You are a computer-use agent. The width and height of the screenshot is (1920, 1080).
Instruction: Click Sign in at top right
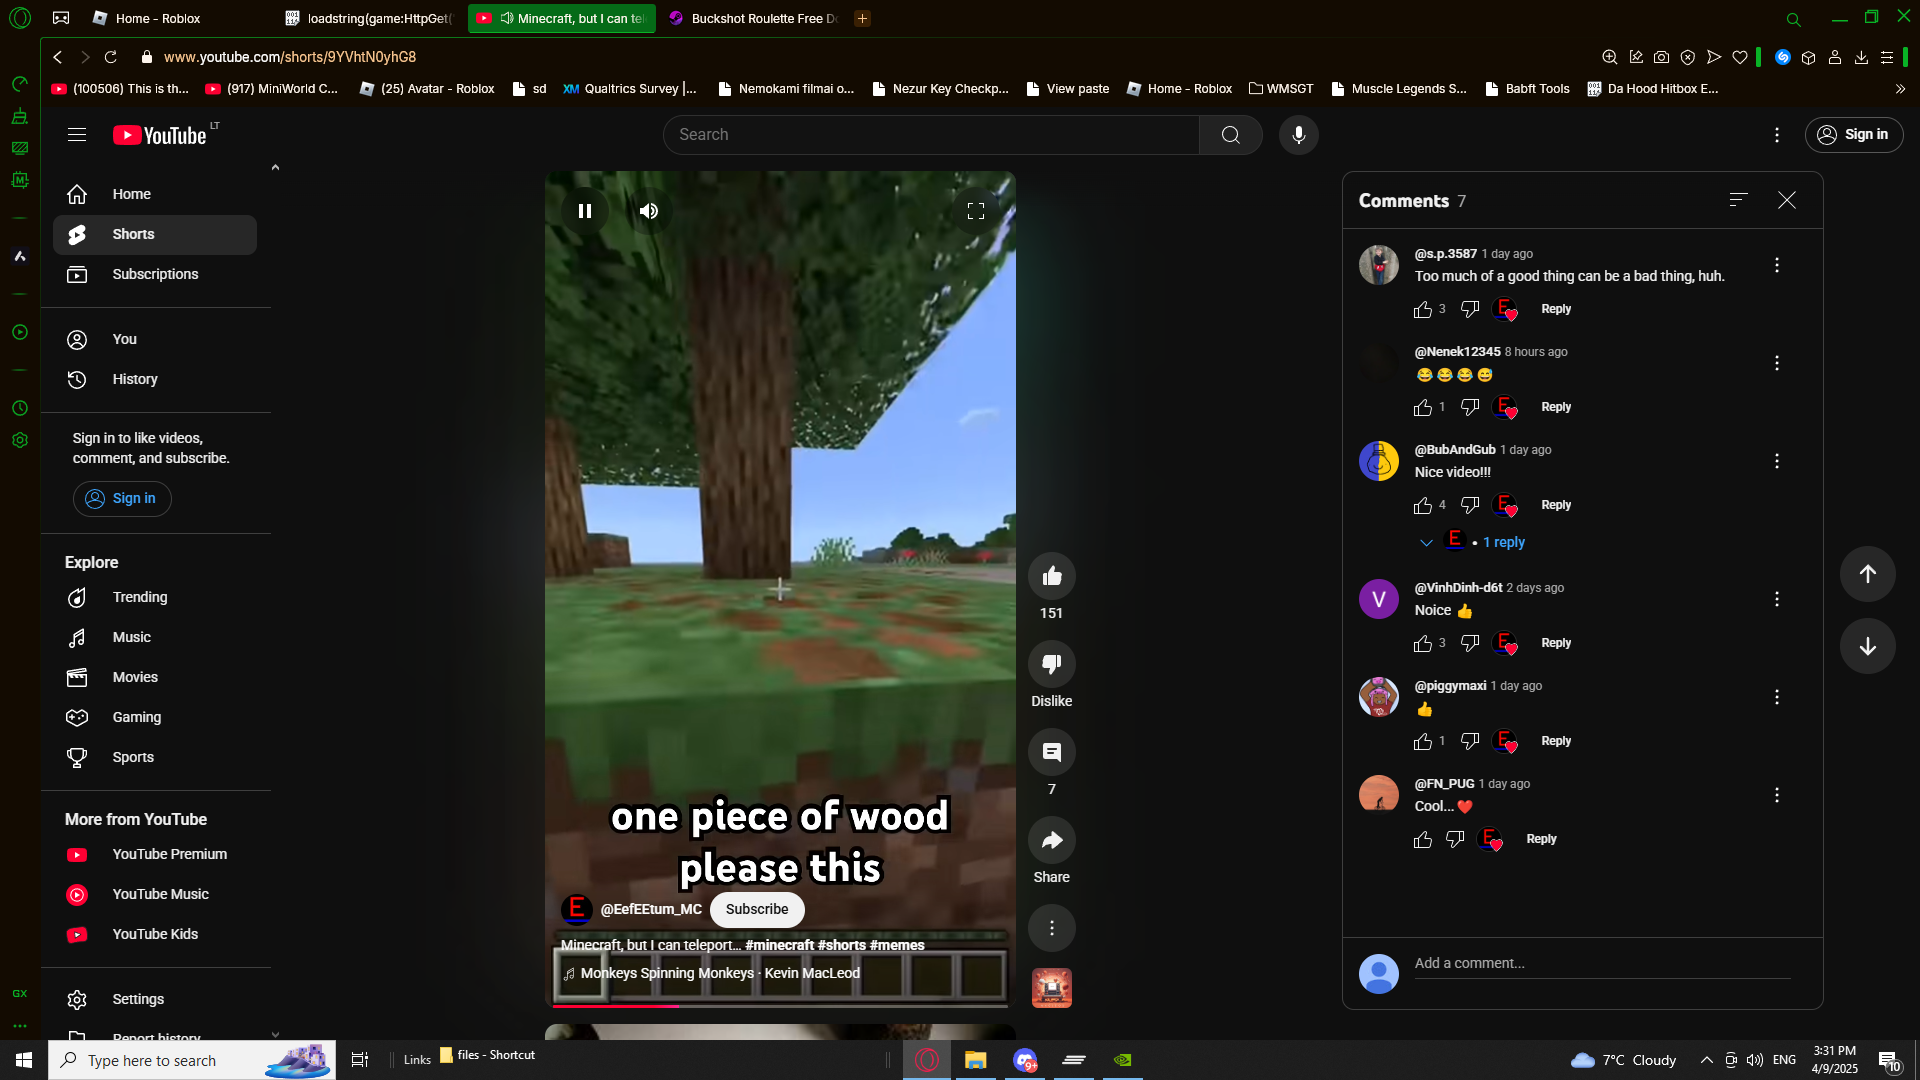coord(1854,135)
